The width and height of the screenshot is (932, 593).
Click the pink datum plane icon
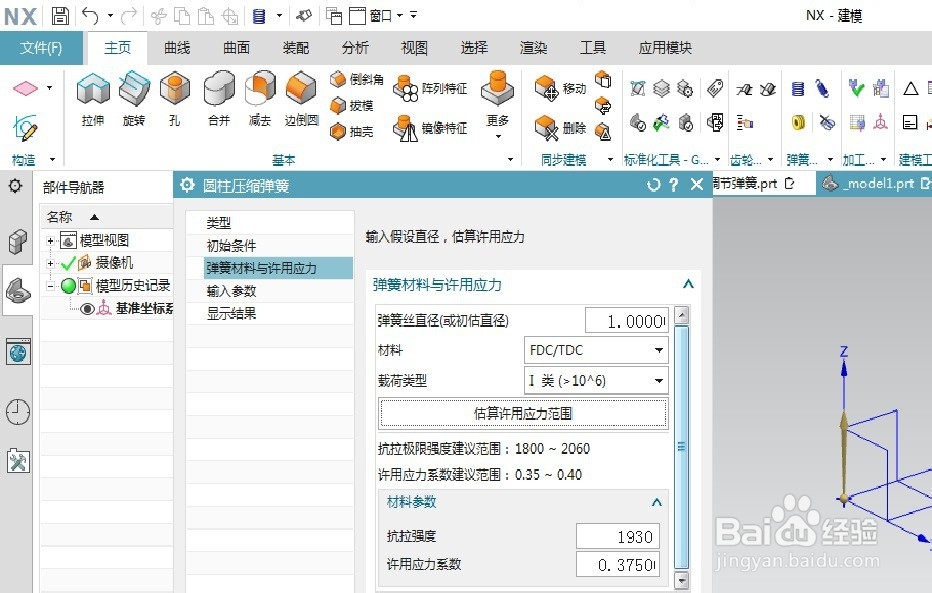point(25,89)
